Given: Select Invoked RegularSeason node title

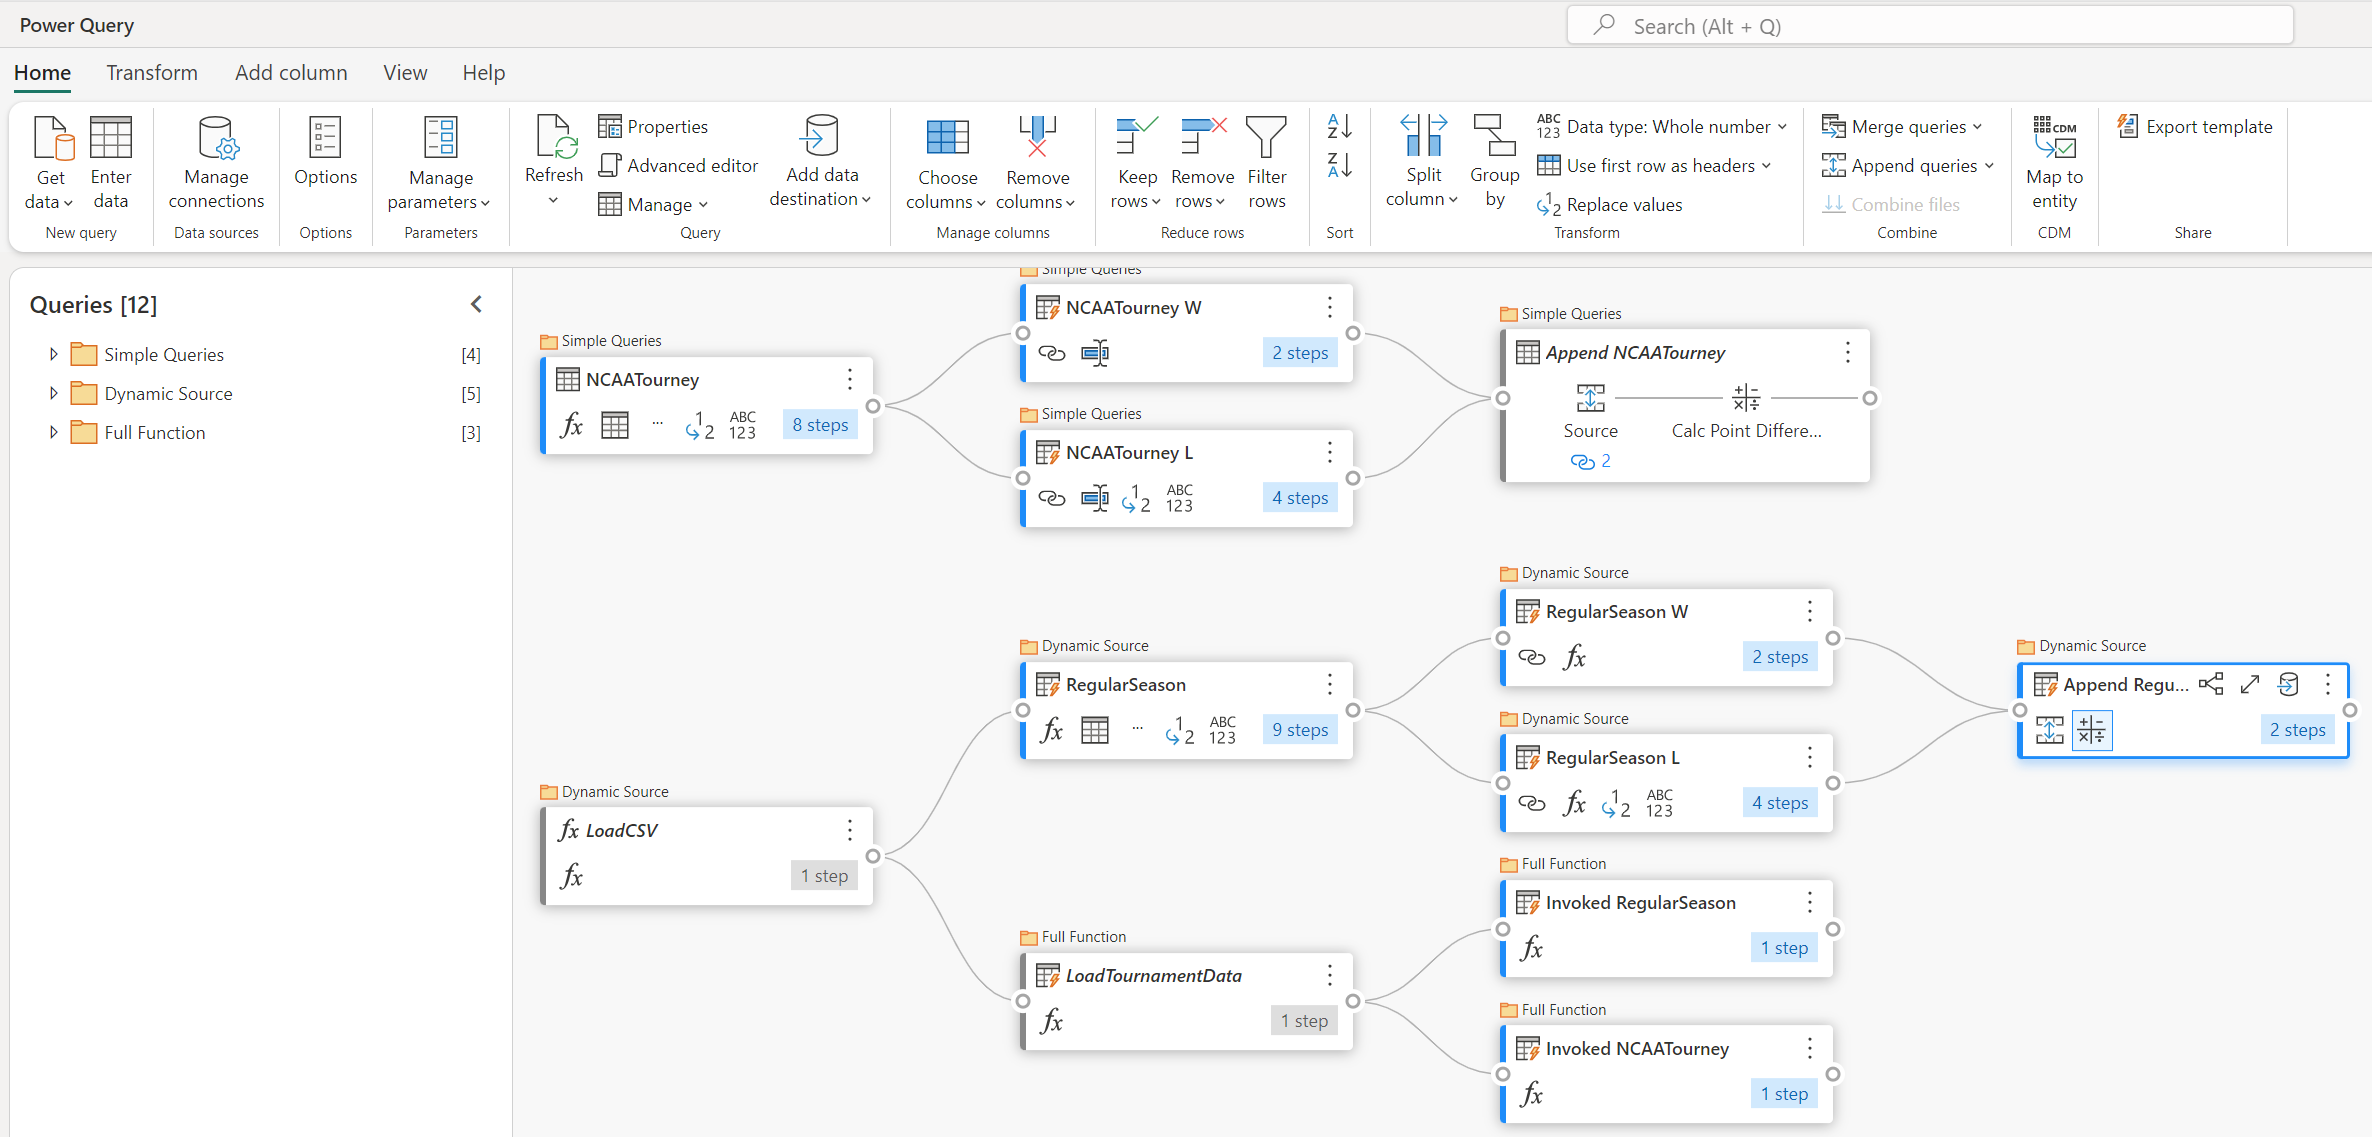Looking at the screenshot, I should pyautogui.click(x=1640, y=902).
